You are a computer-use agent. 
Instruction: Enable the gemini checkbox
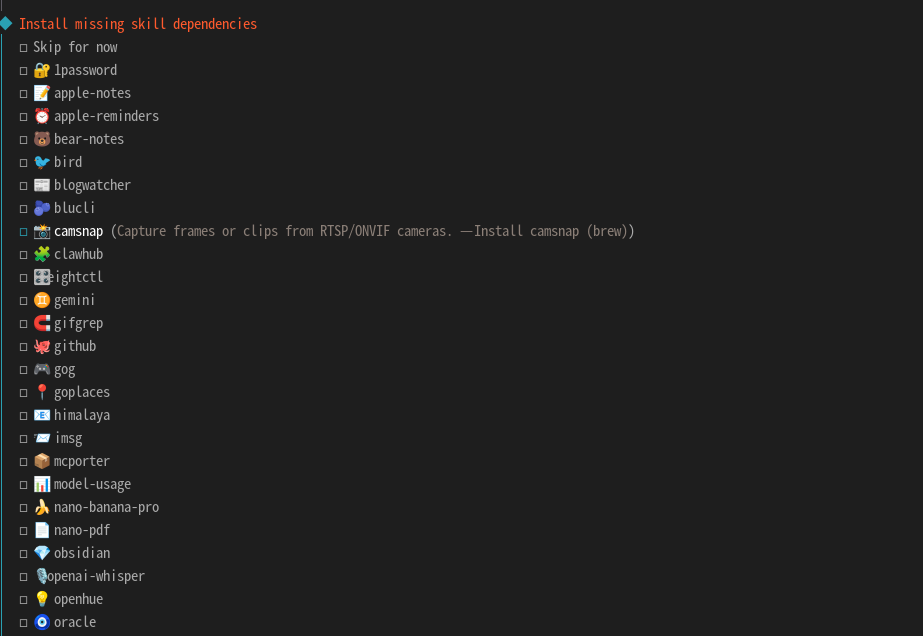click(23, 301)
